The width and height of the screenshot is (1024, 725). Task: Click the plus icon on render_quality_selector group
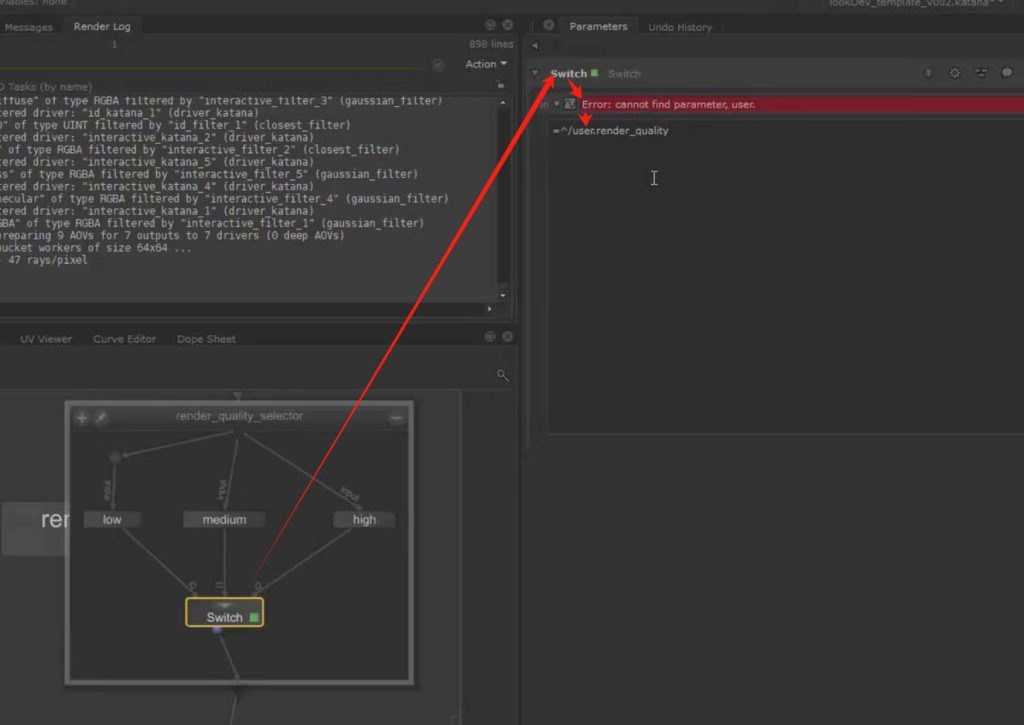pos(82,417)
